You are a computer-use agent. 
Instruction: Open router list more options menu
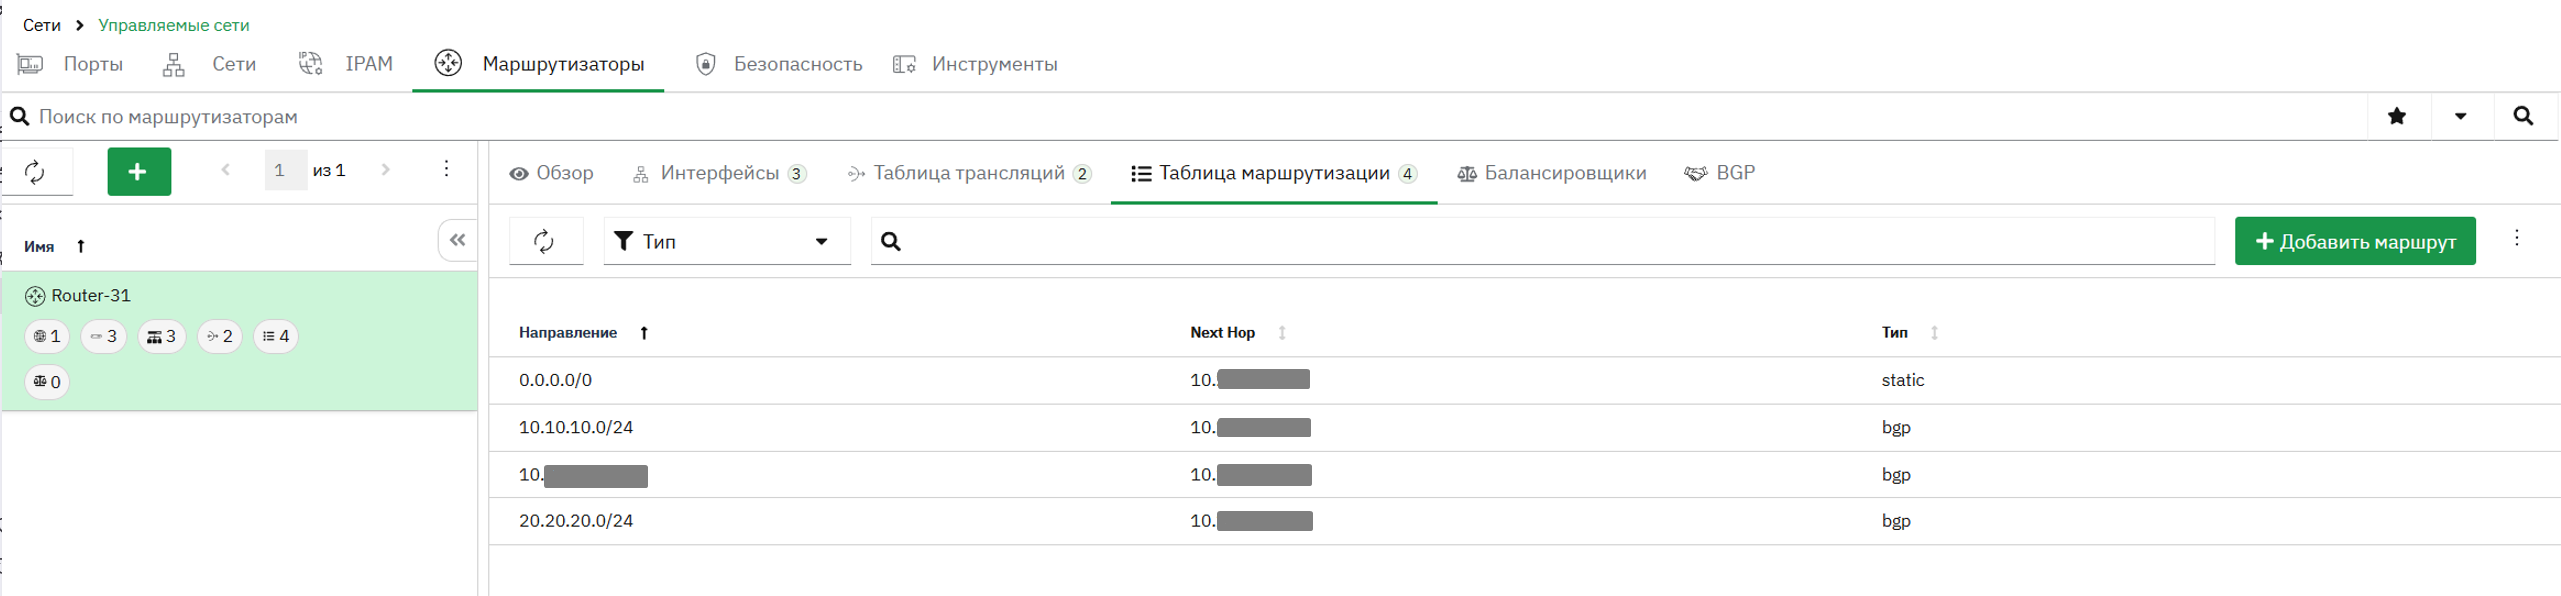(446, 169)
